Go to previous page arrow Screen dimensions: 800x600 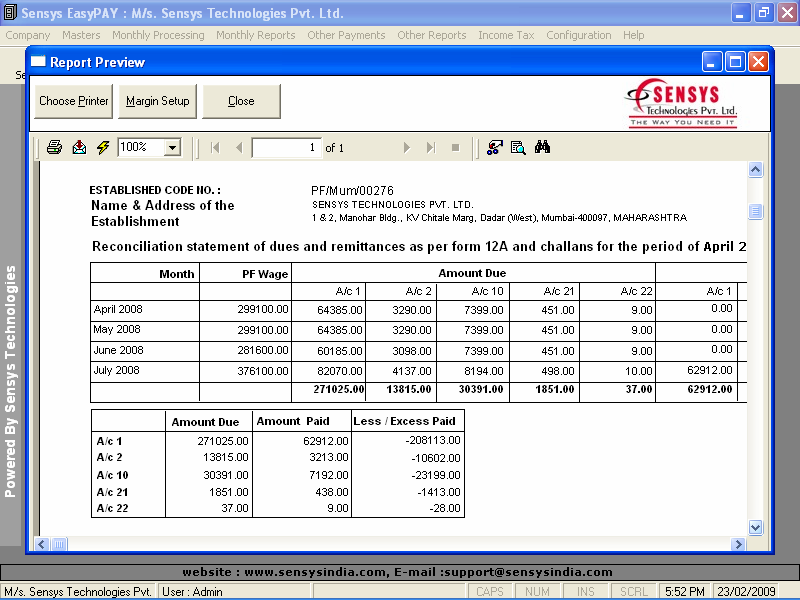tap(239, 148)
